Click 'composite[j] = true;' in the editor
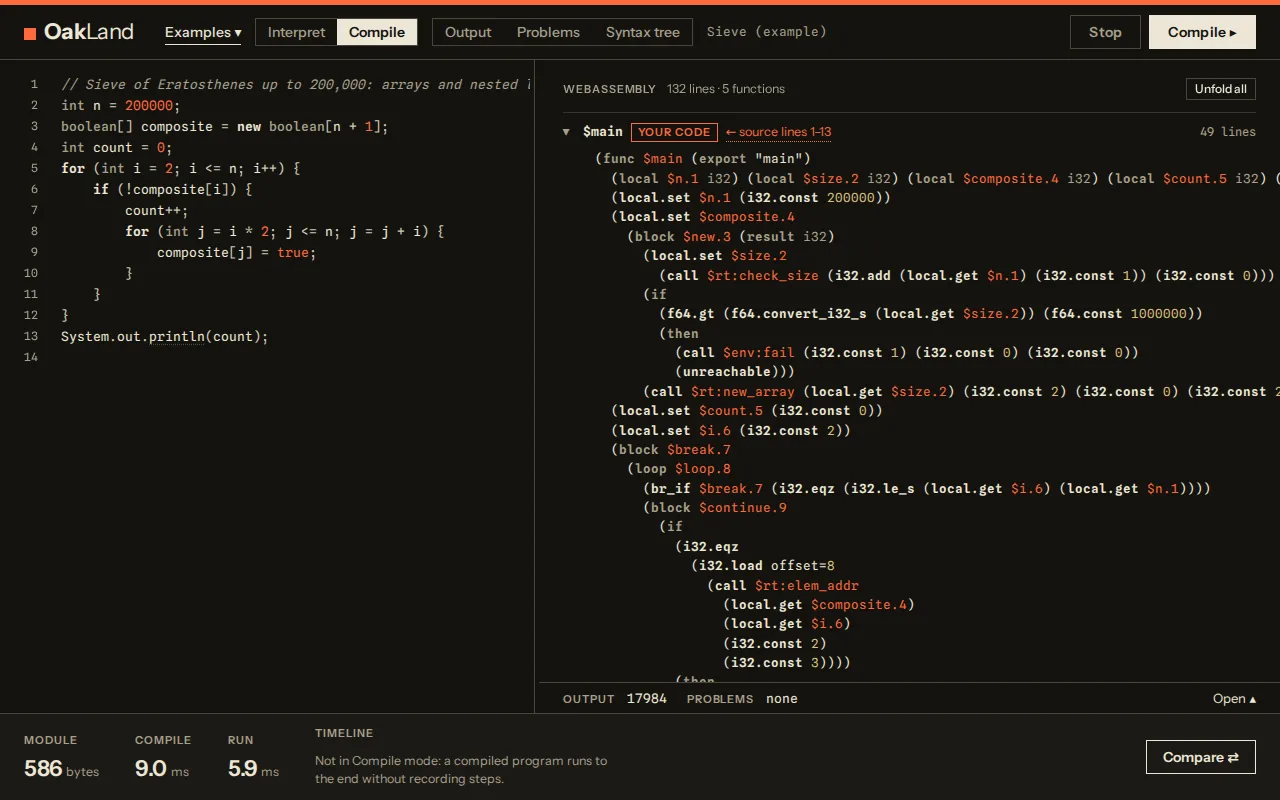 (x=237, y=252)
